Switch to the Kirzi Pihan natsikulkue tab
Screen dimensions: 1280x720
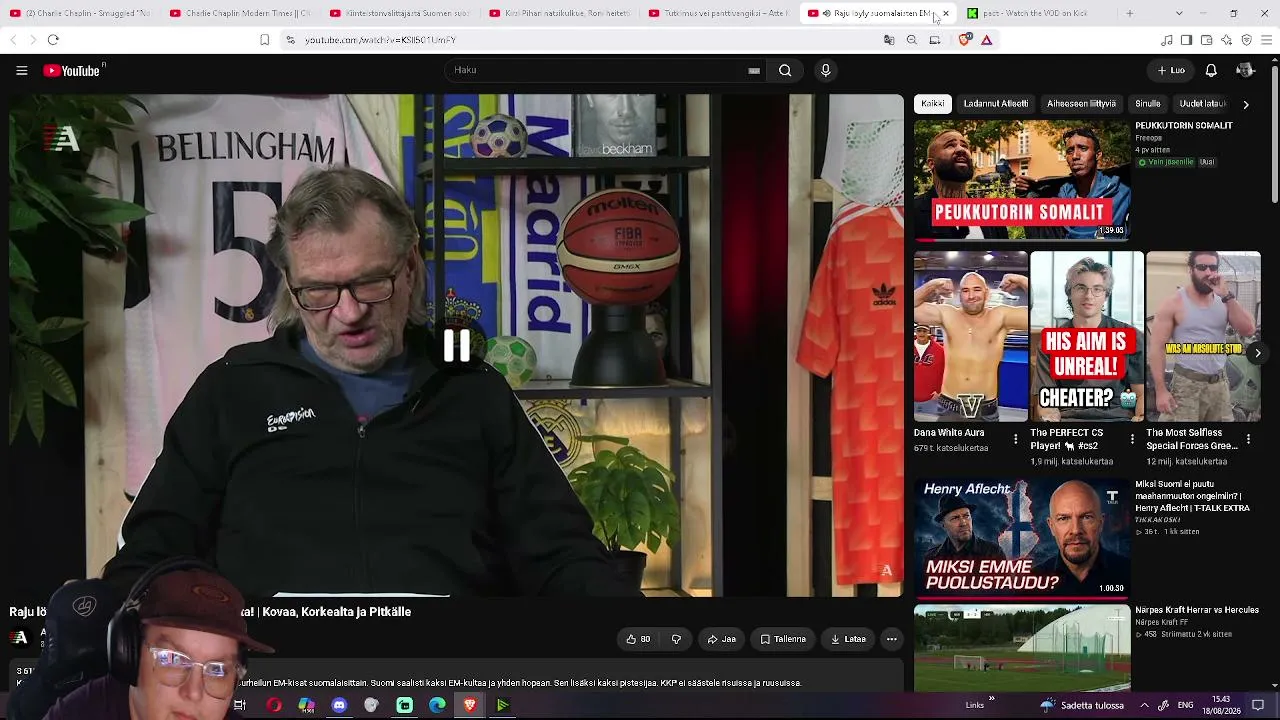click(560, 13)
